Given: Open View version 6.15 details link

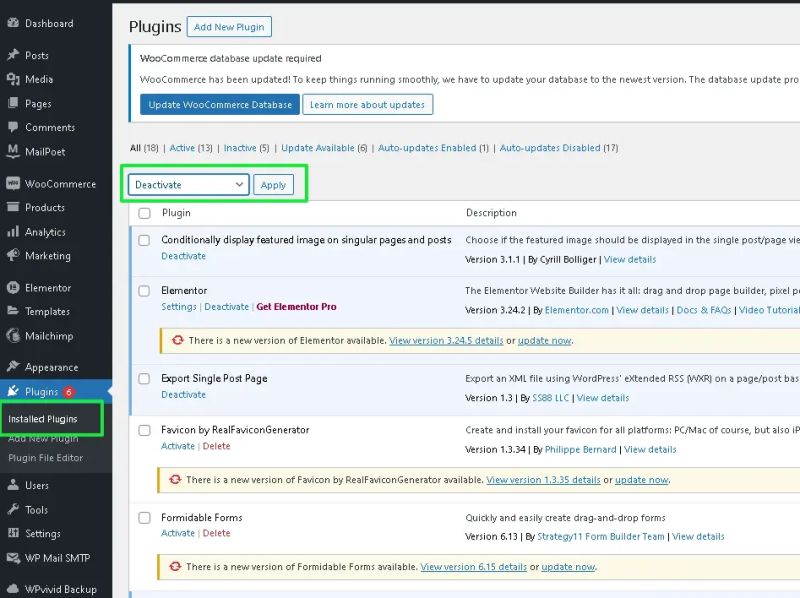Looking at the screenshot, I should [473, 567].
